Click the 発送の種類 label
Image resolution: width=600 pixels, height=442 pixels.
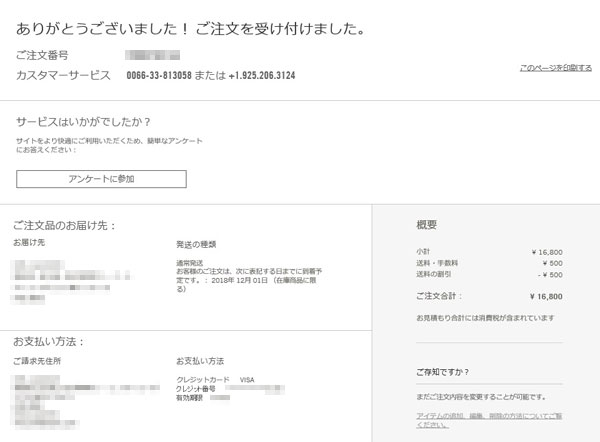[x=196, y=243]
